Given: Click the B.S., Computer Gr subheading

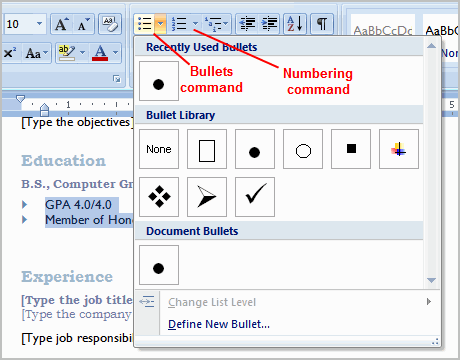Looking at the screenshot, I should (77, 184).
